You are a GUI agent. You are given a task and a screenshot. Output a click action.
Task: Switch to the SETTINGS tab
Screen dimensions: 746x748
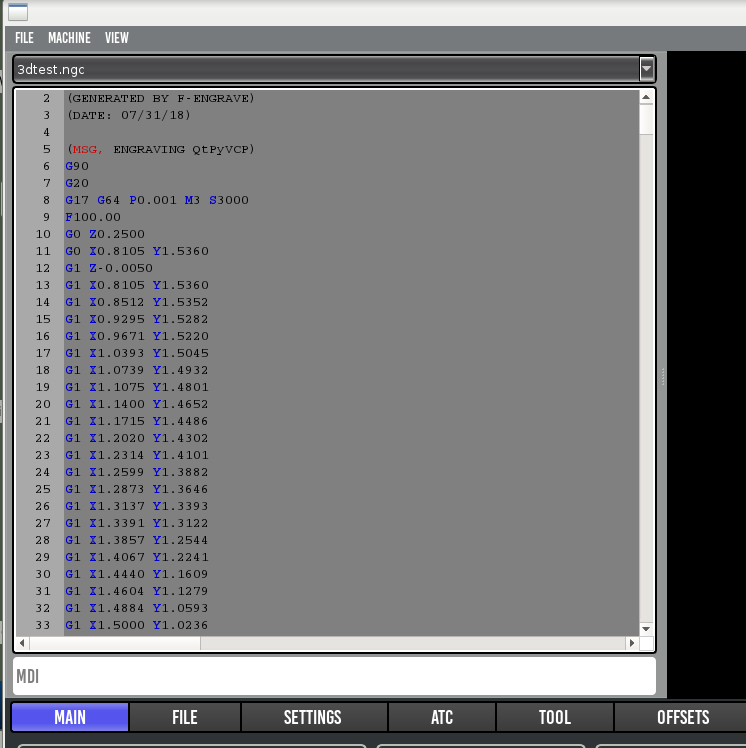tap(313, 717)
